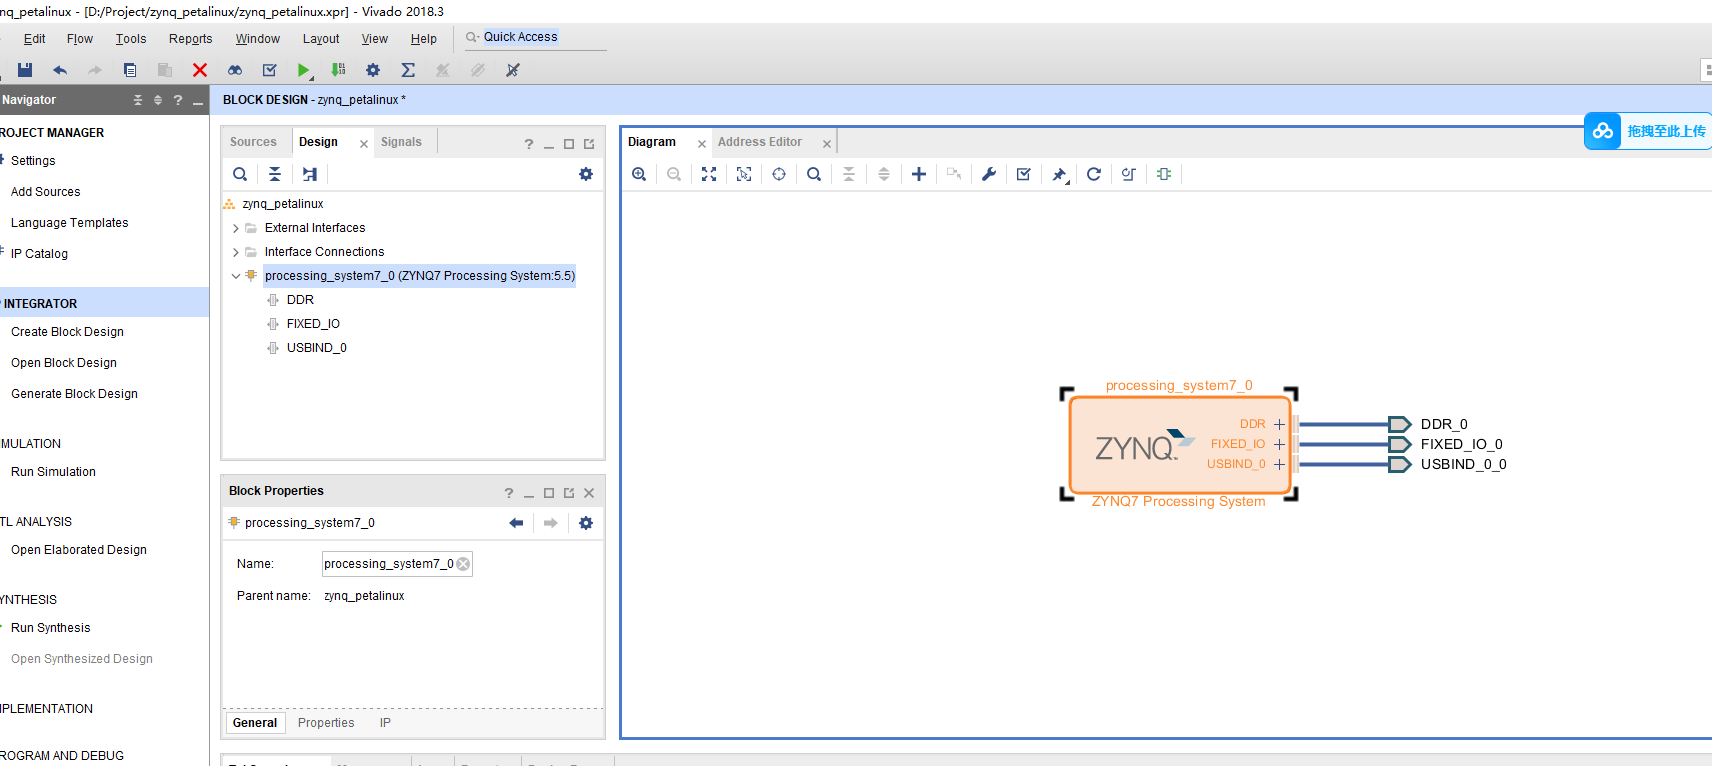The width and height of the screenshot is (1712, 766).
Task: Save the block design with the floppy icon
Action: (25, 70)
